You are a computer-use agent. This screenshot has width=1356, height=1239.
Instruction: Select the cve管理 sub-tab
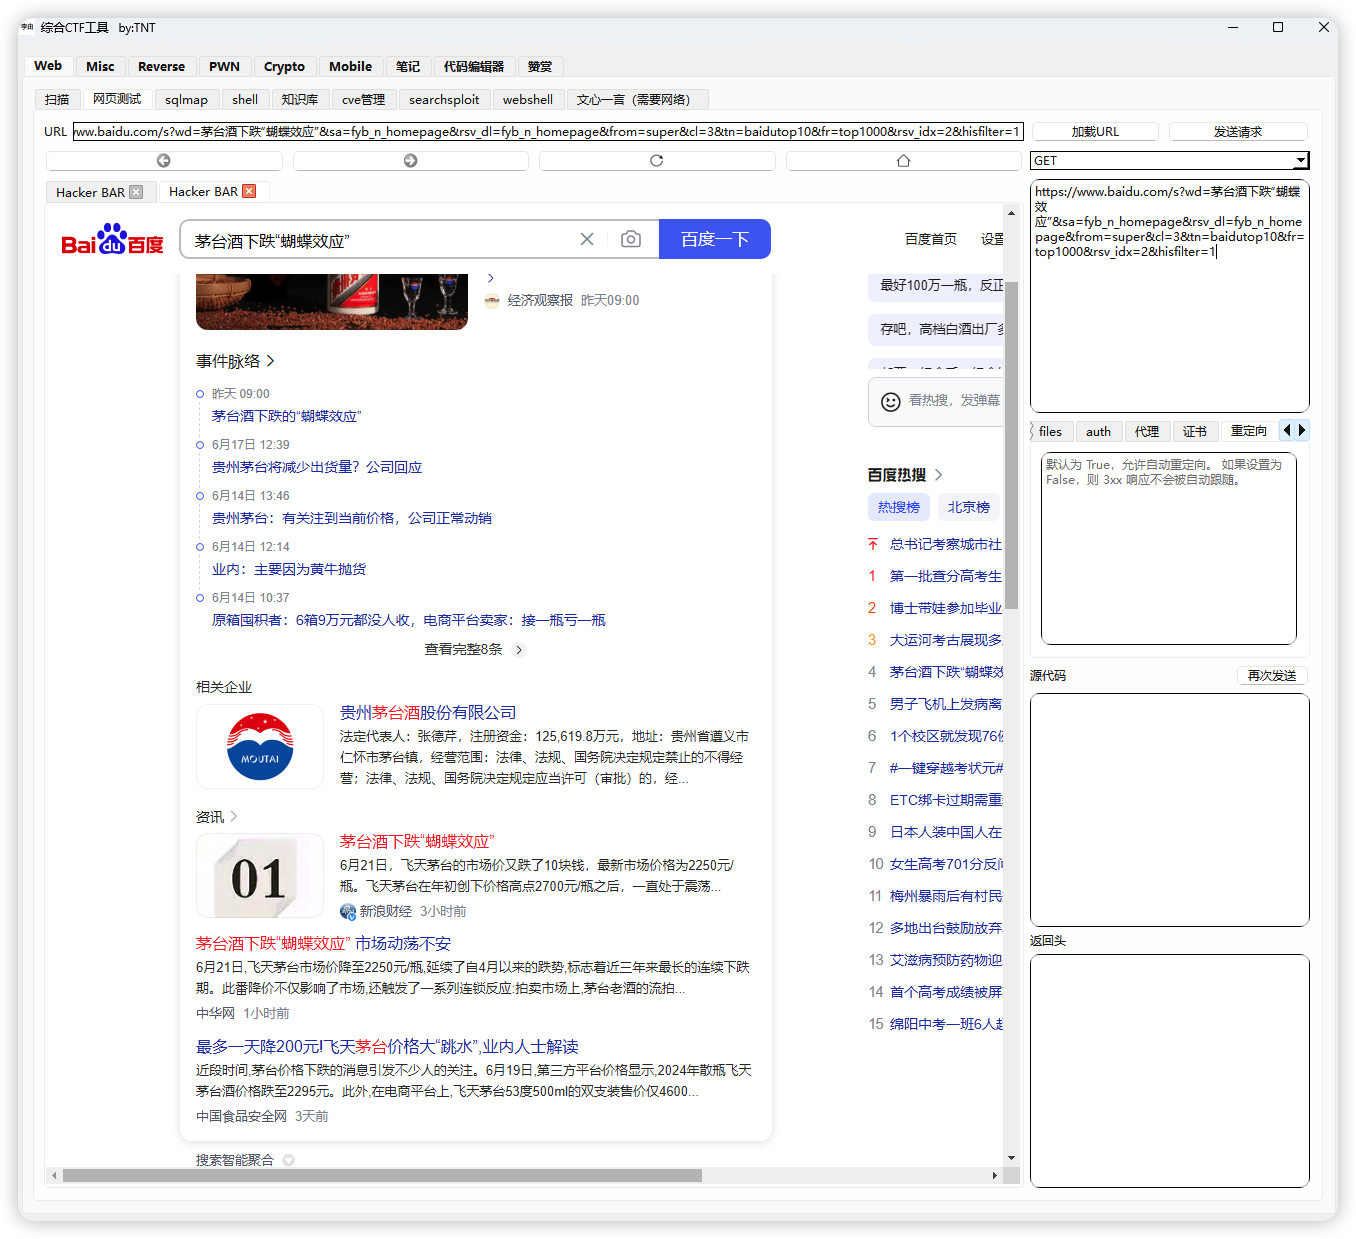click(x=364, y=99)
